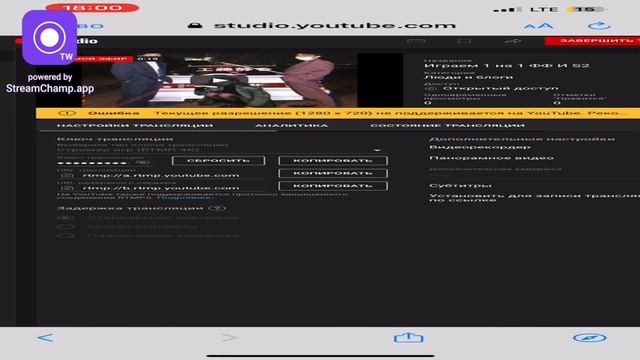Select the third stream latency radio option
This screenshot has width=640, height=360.
click(65, 236)
